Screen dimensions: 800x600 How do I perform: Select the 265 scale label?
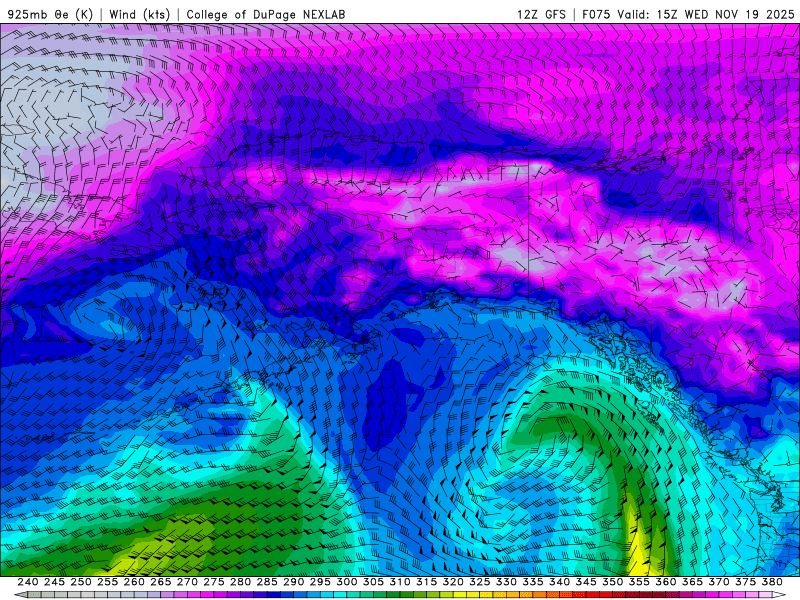pyautogui.click(x=161, y=582)
